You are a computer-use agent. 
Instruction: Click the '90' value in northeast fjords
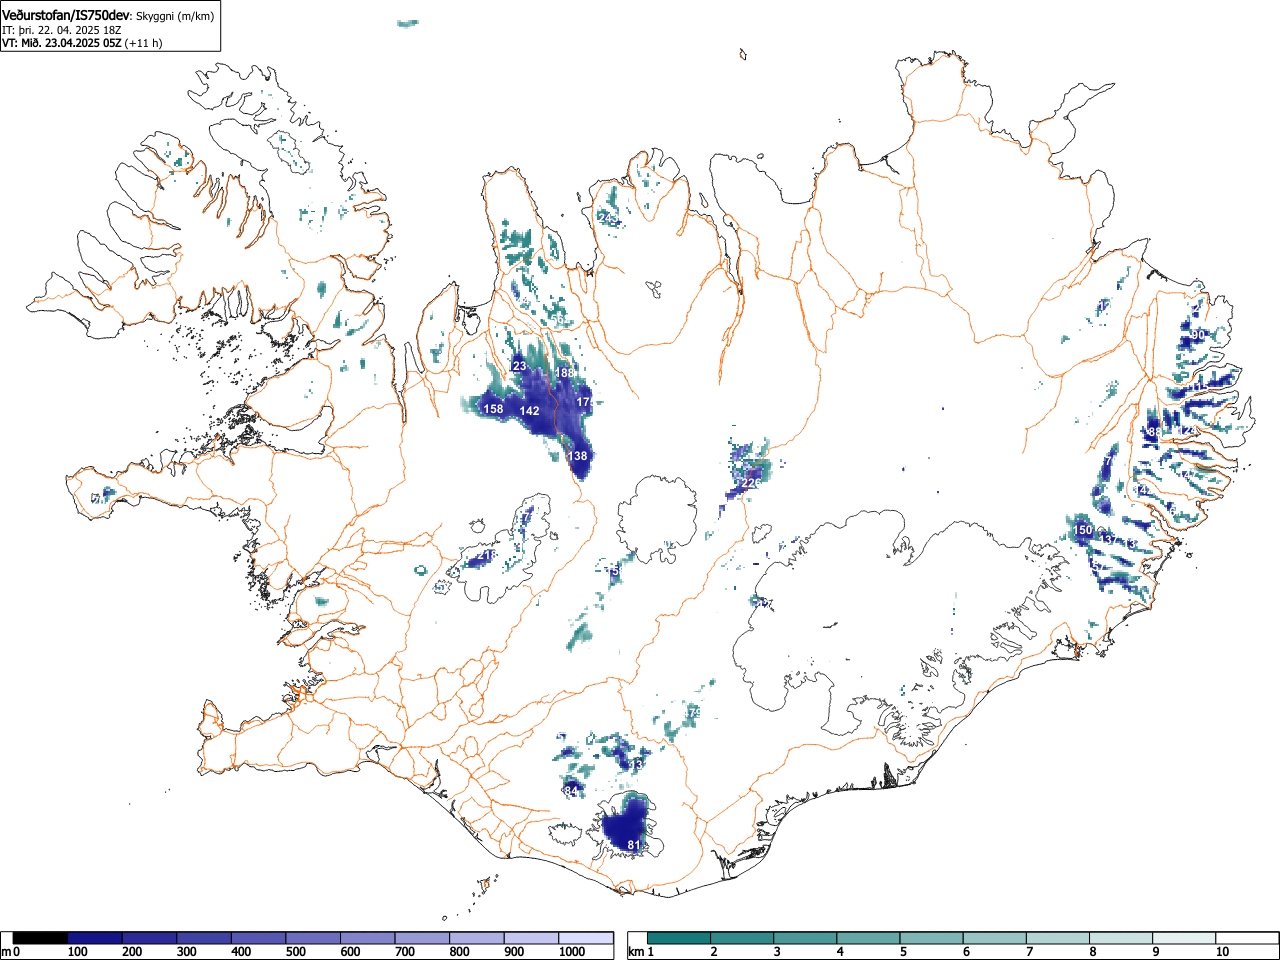[1198, 334]
